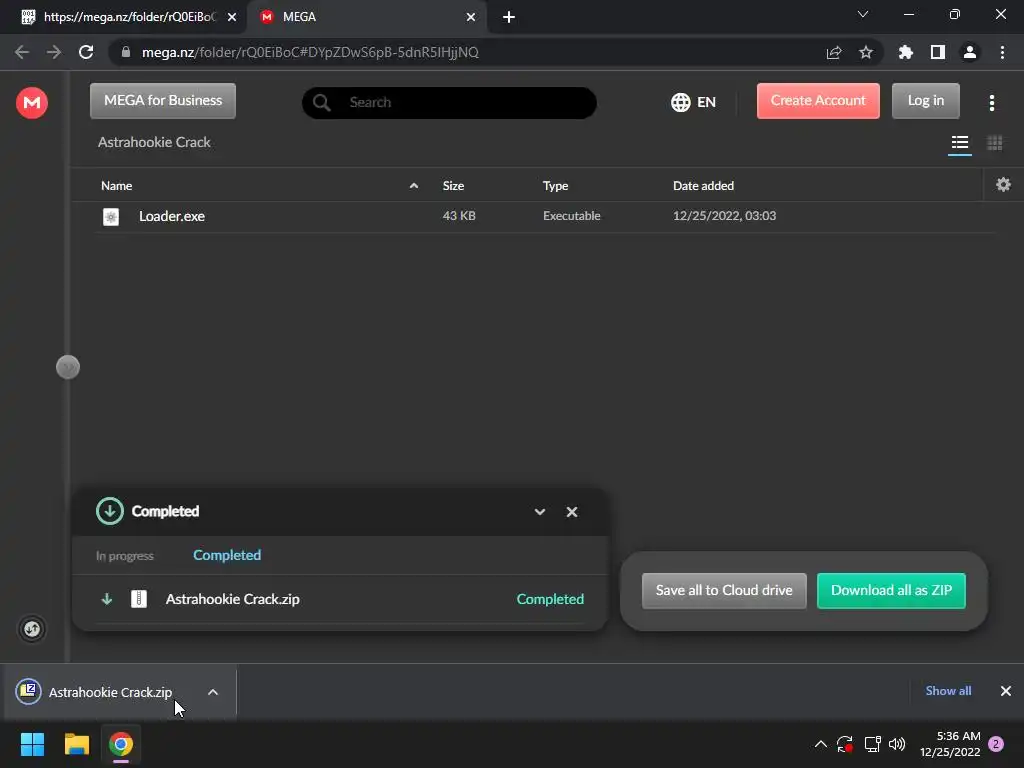The width and height of the screenshot is (1024, 768).
Task: Click Astrahookie Crack folder title
Action: click(x=154, y=142)
